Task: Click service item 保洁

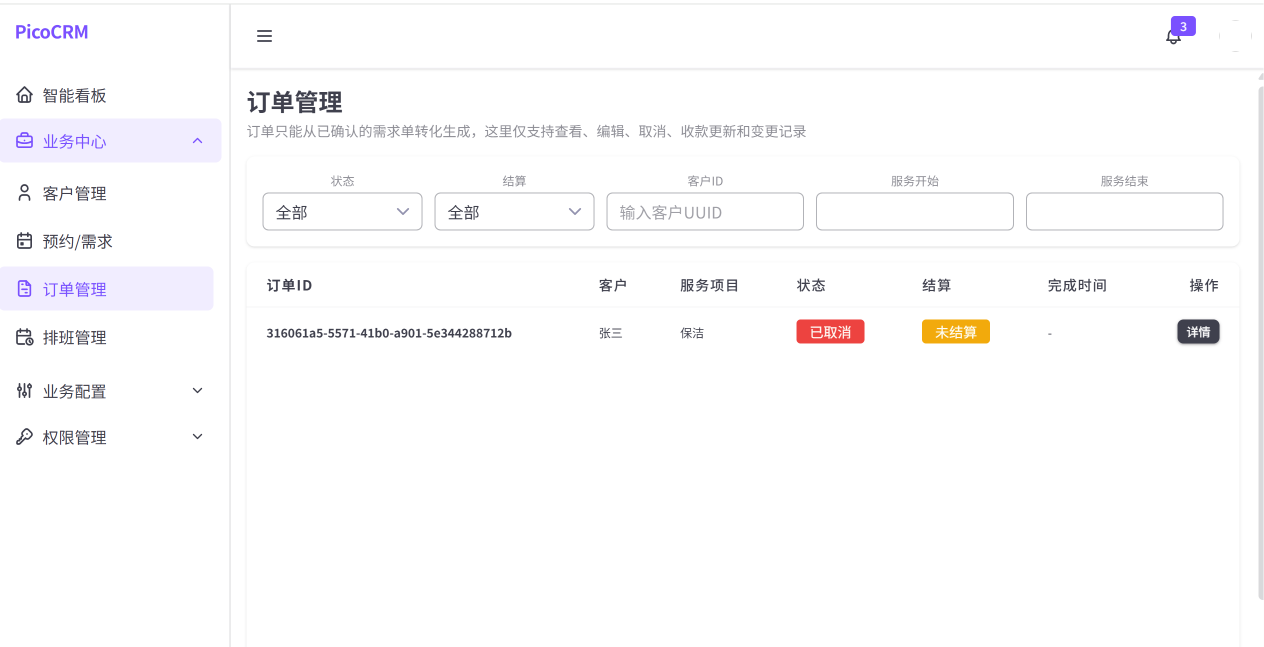Action: click(x=692, y=333)
